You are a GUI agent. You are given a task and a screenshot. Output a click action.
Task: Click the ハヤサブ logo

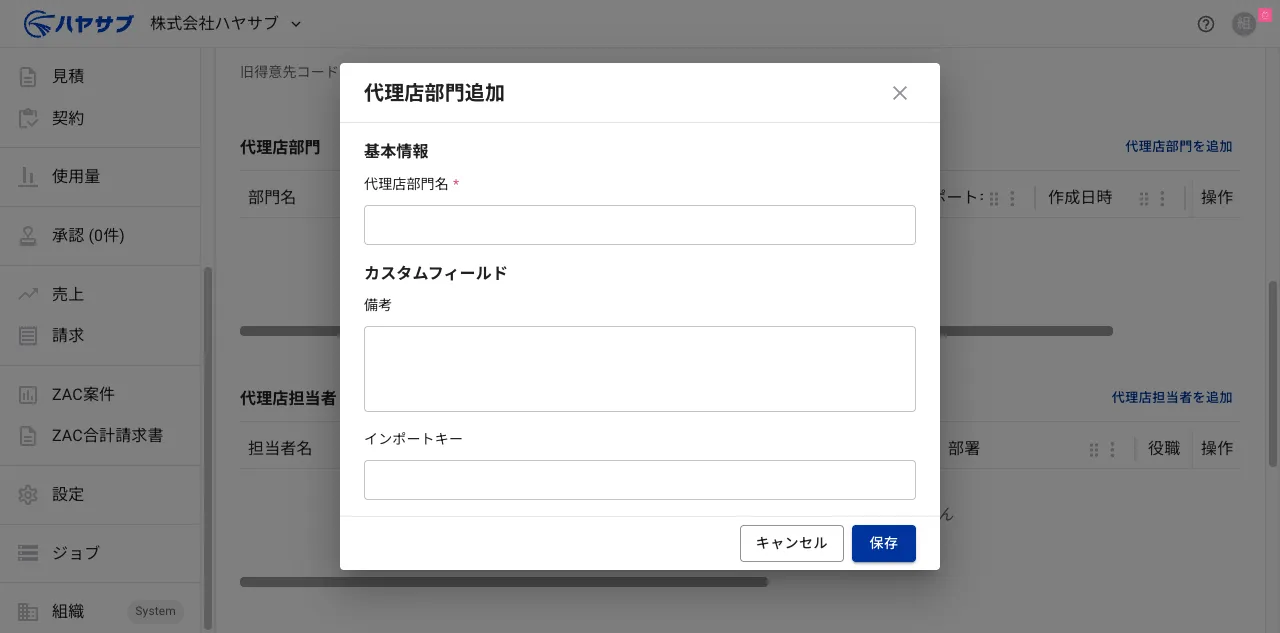tap(78, 23)
